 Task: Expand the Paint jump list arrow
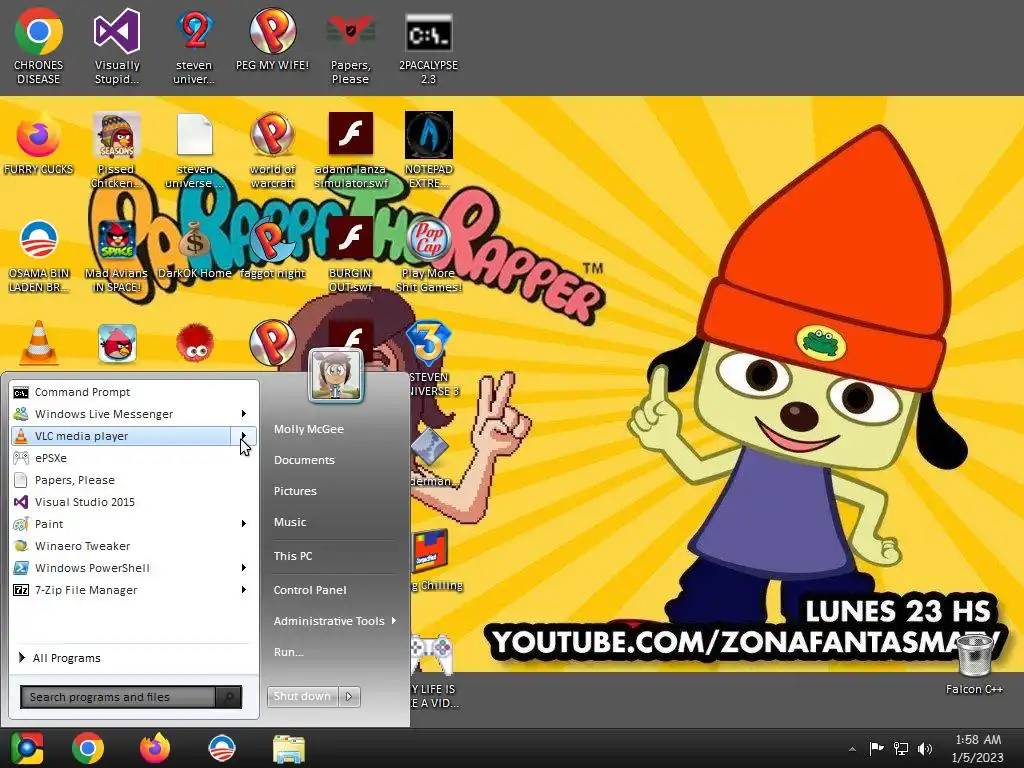pyautogui.click(x=244, y=524)
